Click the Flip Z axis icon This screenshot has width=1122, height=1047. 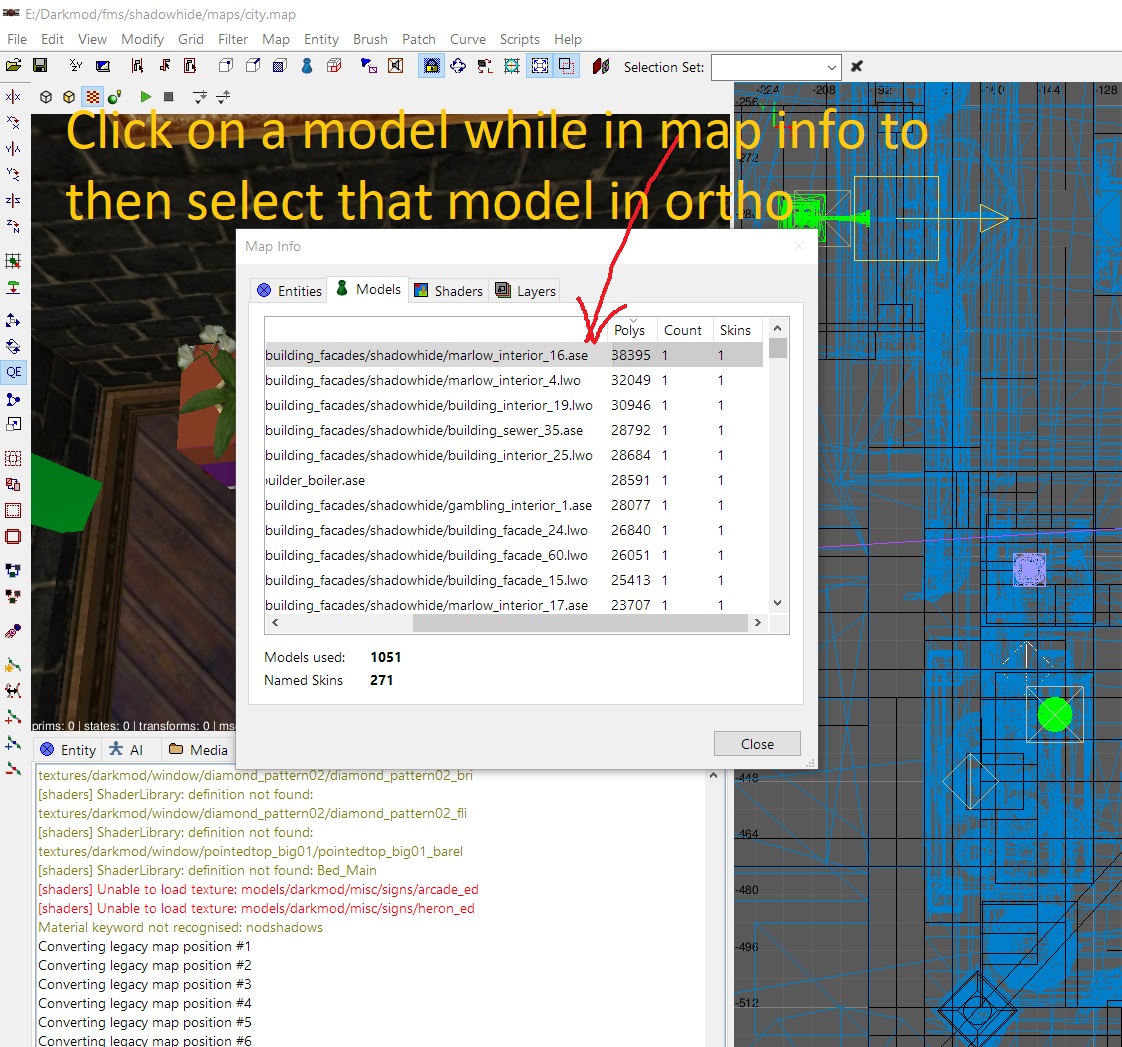[x=13, y=200]
